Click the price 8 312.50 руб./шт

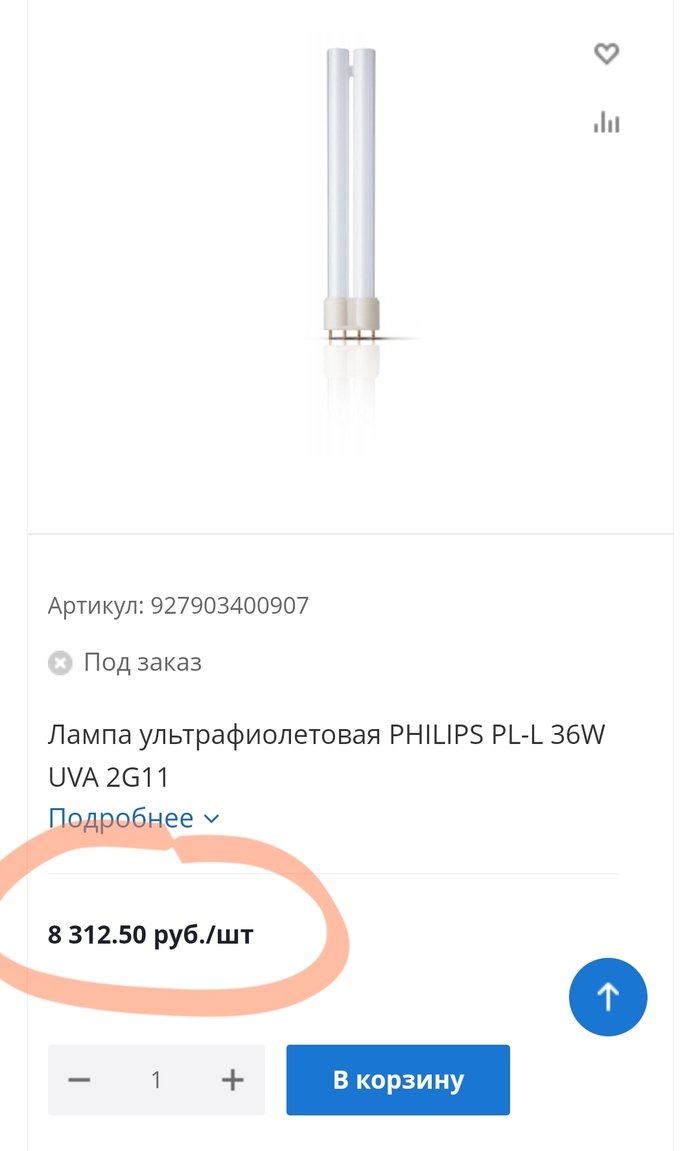(x=150, y=934)
